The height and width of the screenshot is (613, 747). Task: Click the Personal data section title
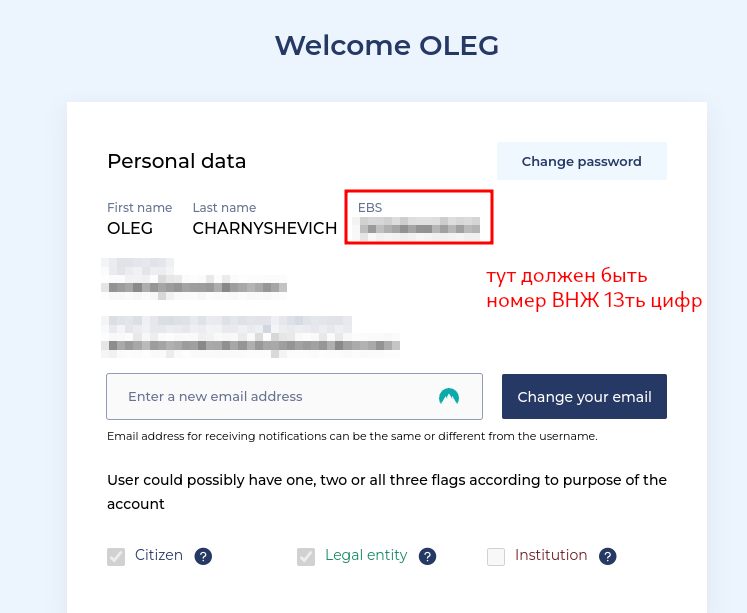[177, 161]
